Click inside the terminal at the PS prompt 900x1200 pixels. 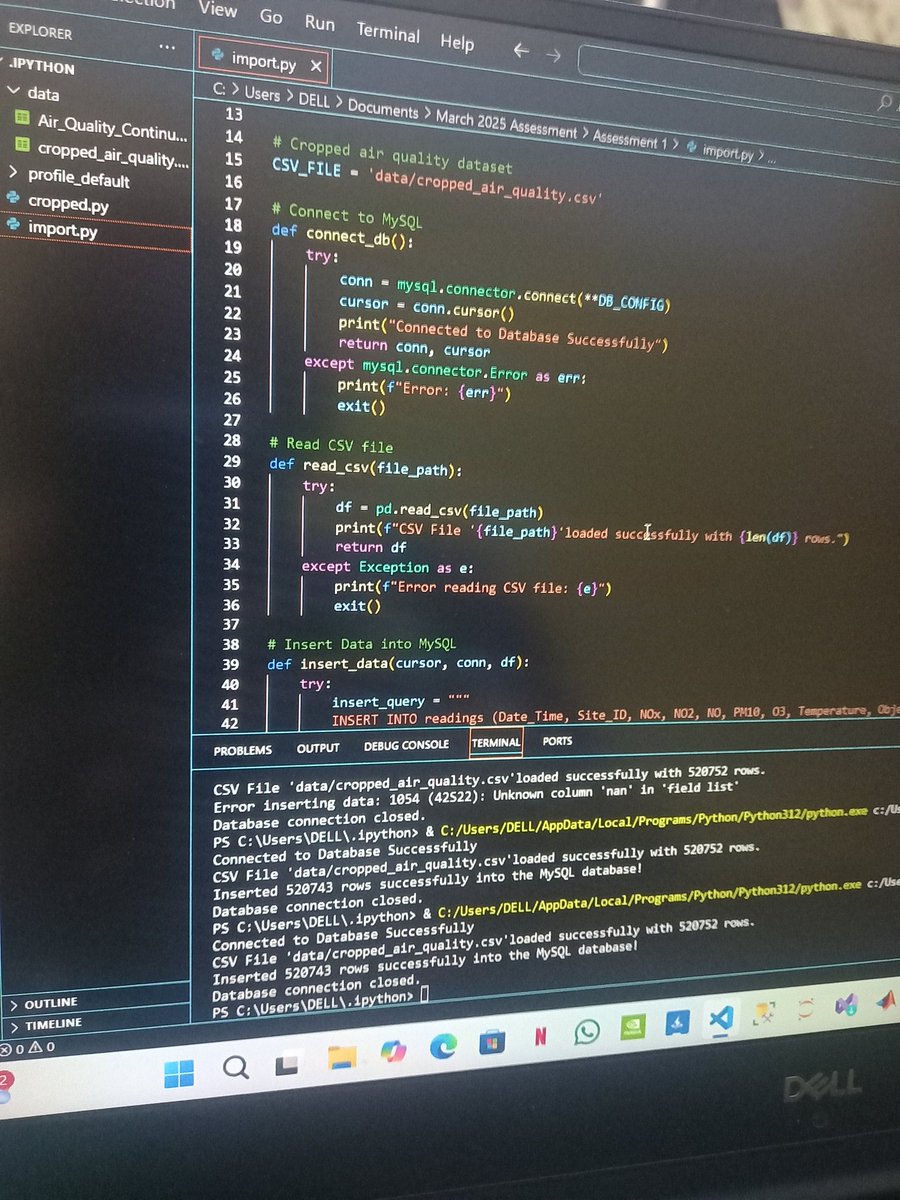point(424,994)
